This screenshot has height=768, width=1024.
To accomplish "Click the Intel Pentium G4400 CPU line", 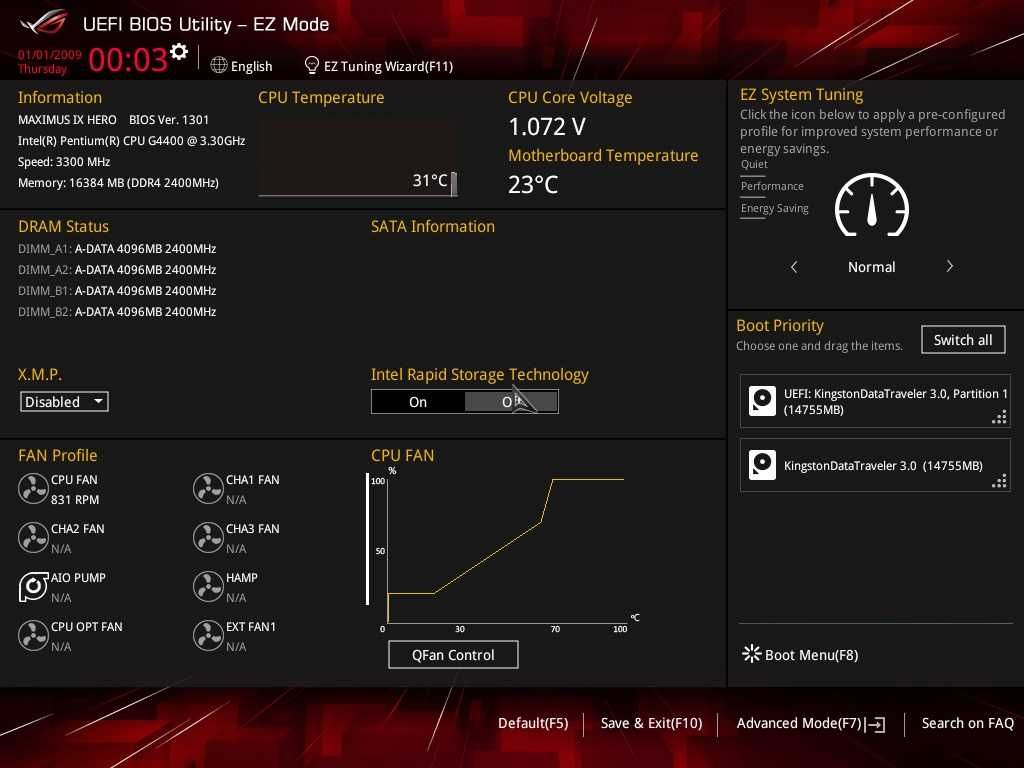I will tap(131, 141).
